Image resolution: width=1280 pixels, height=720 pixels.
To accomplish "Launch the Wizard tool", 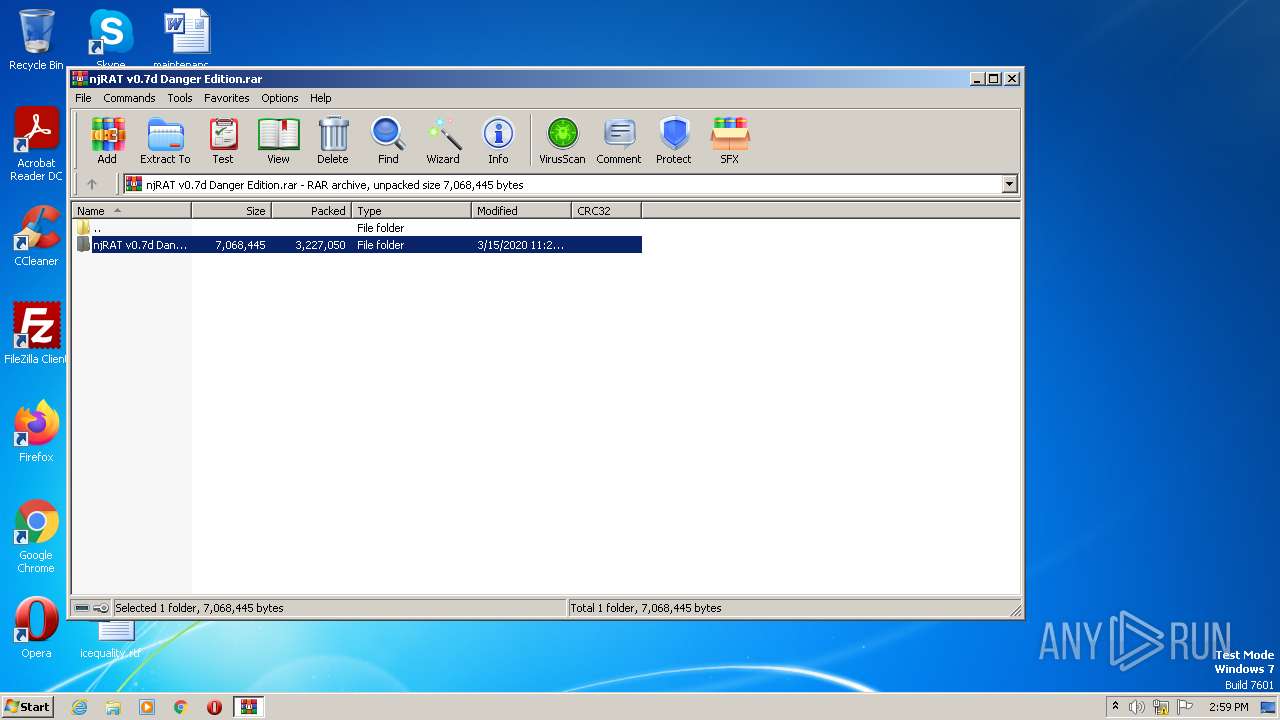I will coord(443,141).
